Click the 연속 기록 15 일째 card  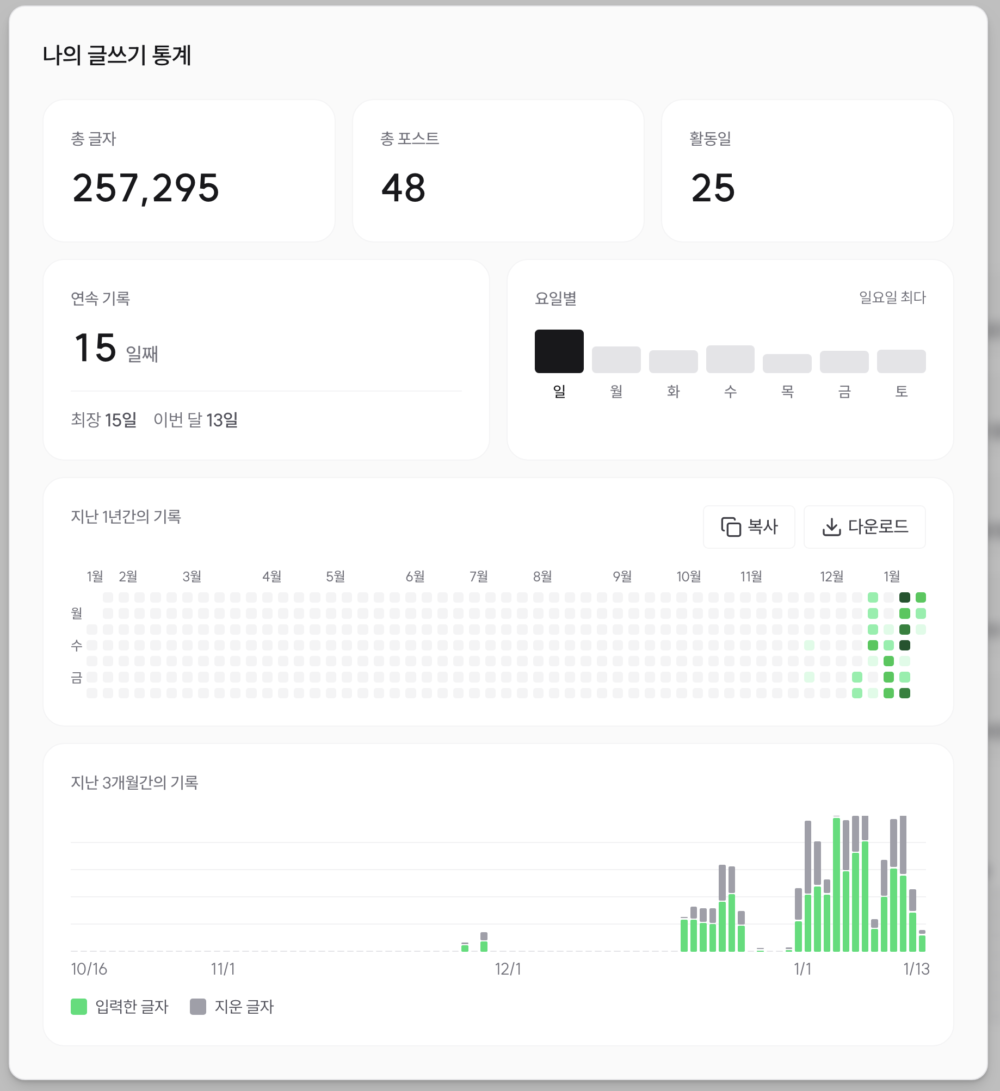tap(266, 360)
